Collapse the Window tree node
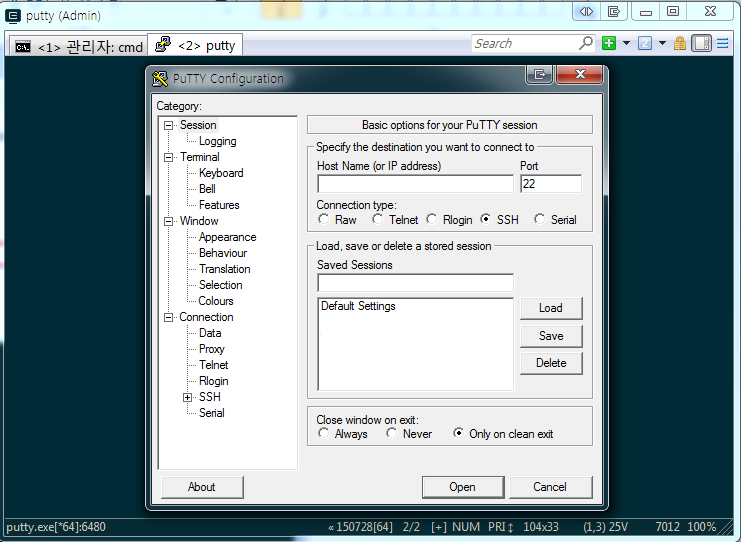The width and height of the screenshot is (741, 542). pyautogui.click(x=168, y=221)
